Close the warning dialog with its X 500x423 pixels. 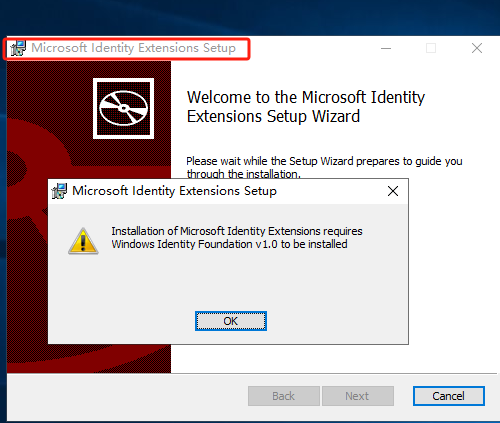coord(393,191)
